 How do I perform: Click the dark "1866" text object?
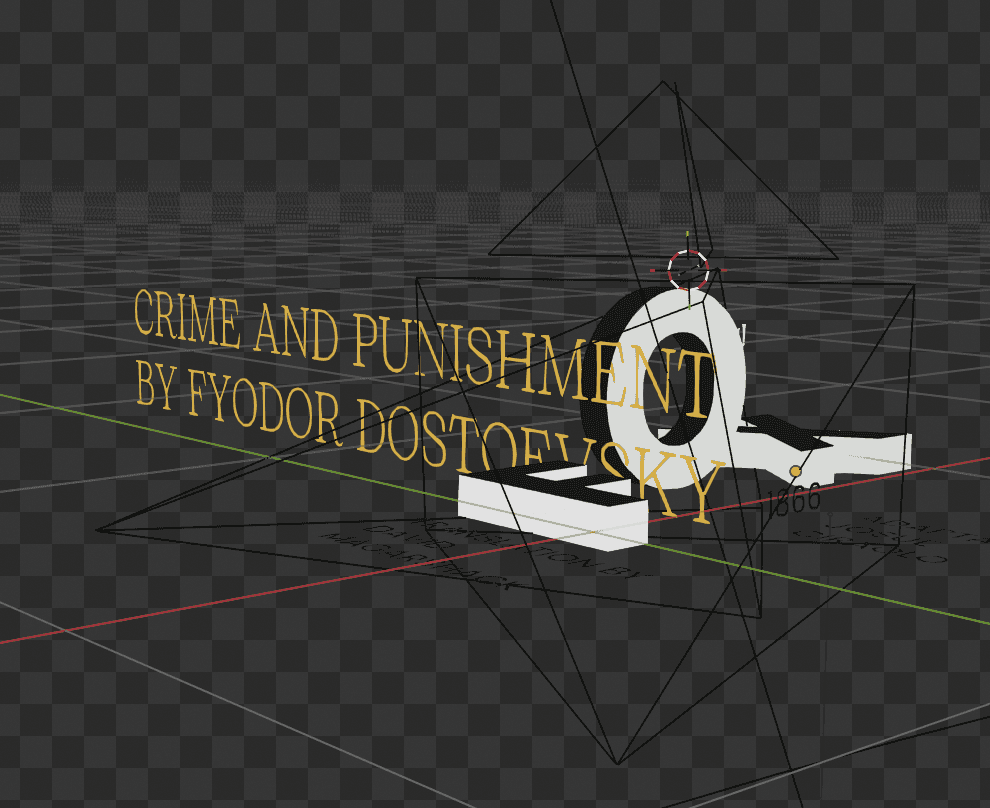(x=794, y=501)
